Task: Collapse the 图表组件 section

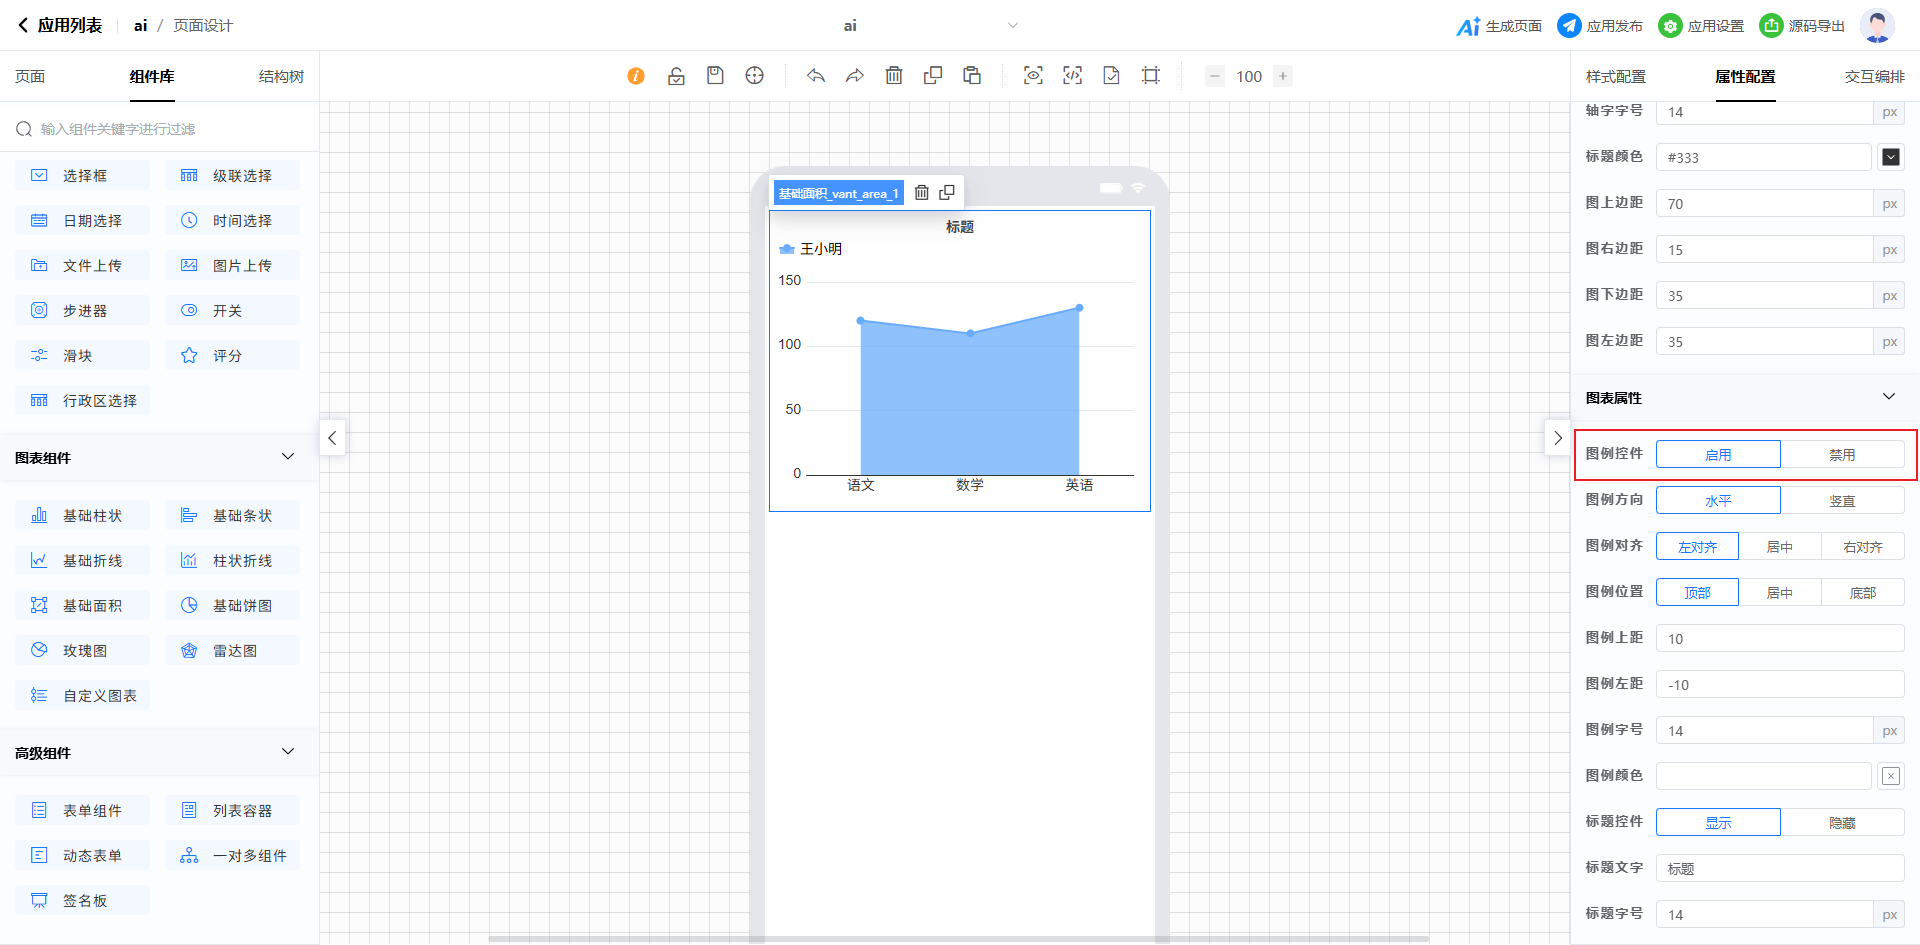Action: [288, 457]
